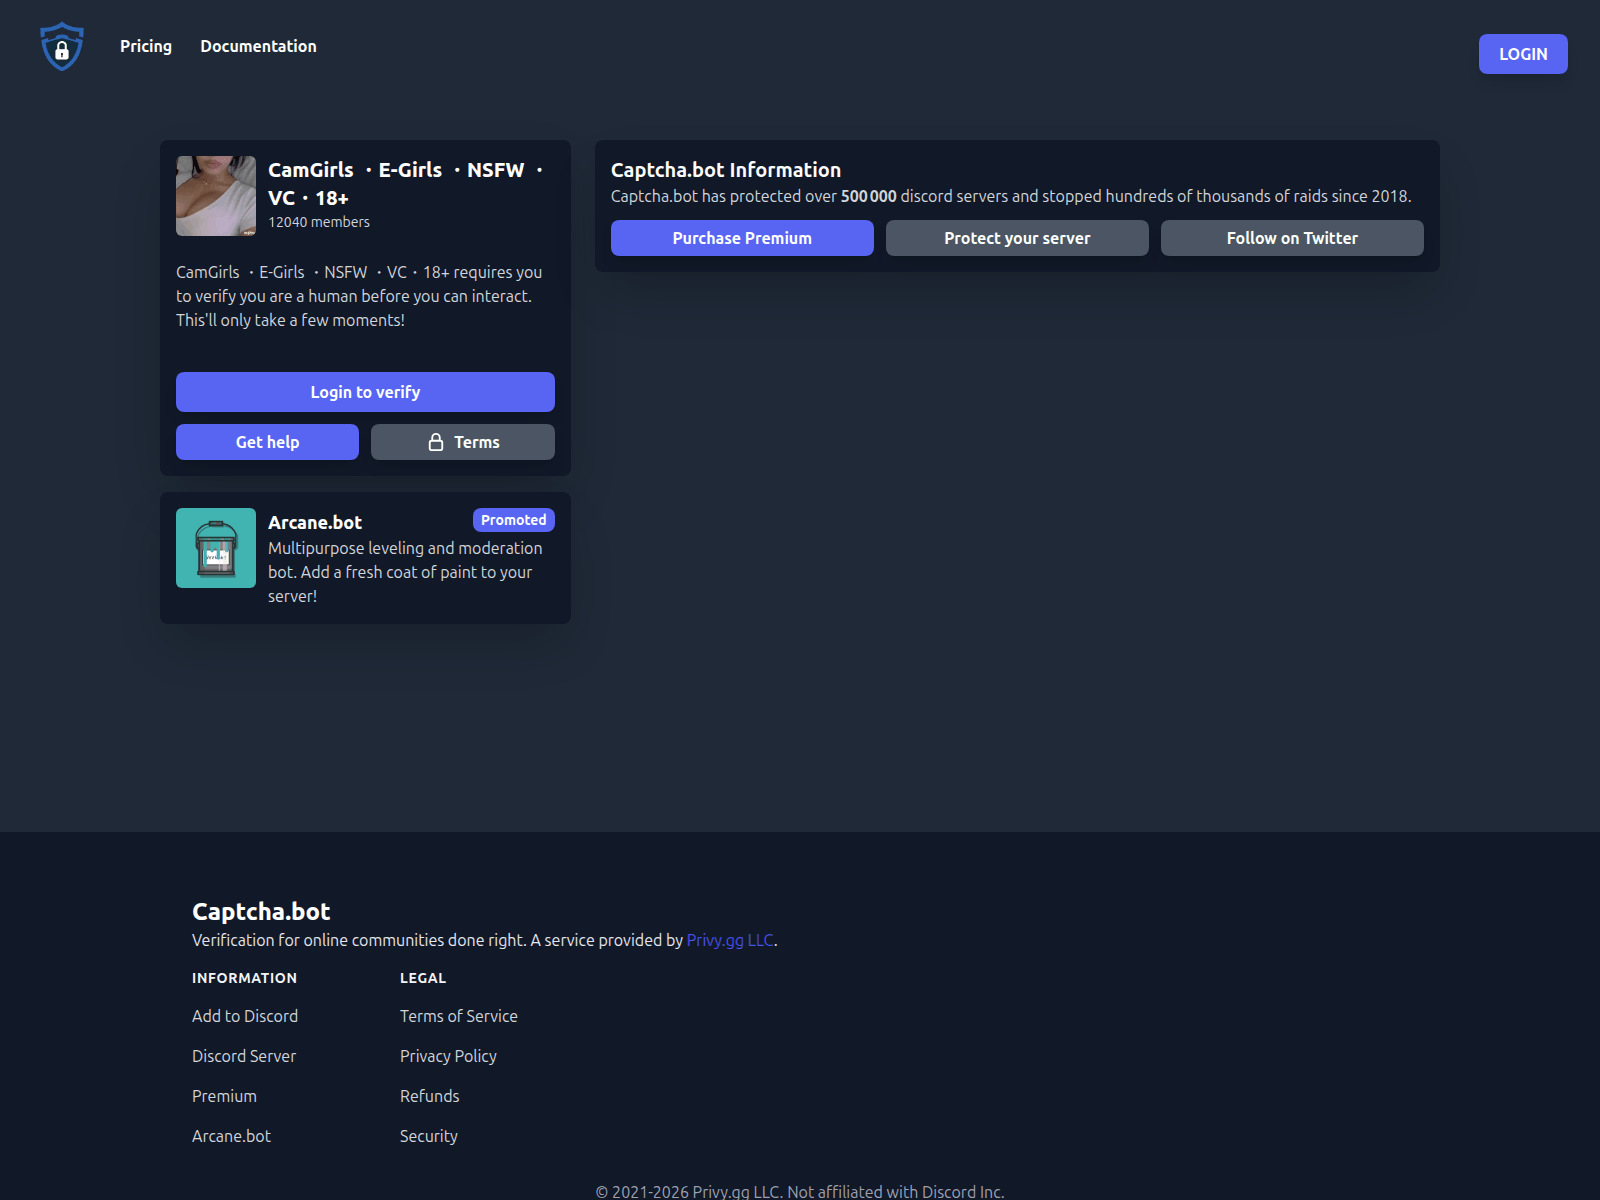Click the footer 'Captcha.bot' heading
Screen dimensions: 1600x1200
(x=261, y=911)
